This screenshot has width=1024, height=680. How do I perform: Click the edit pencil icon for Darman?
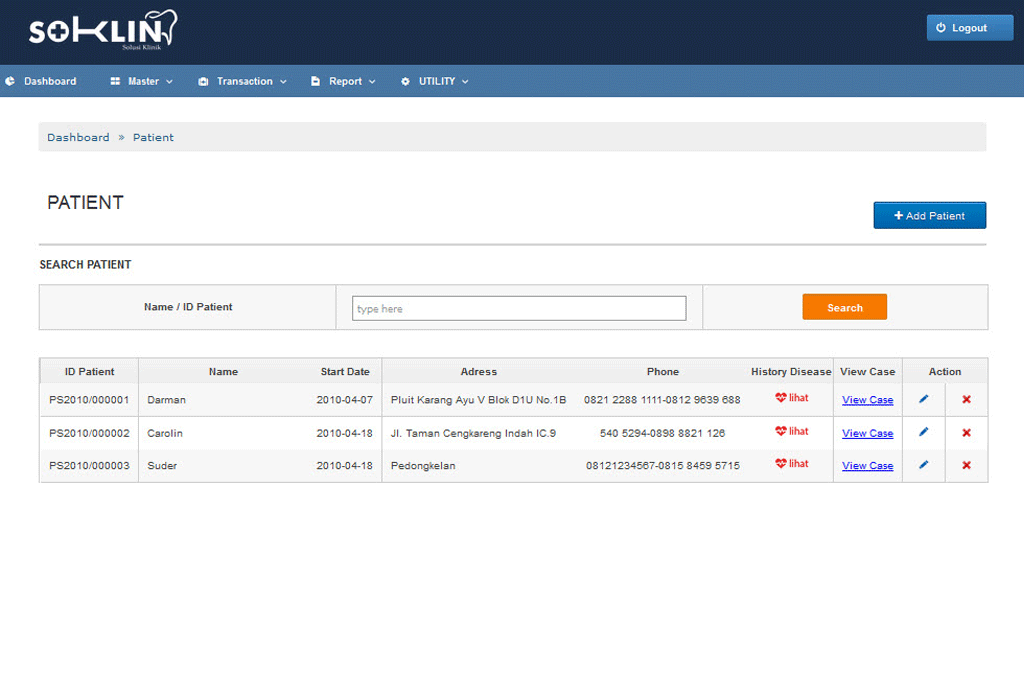(x=924, y=399)
